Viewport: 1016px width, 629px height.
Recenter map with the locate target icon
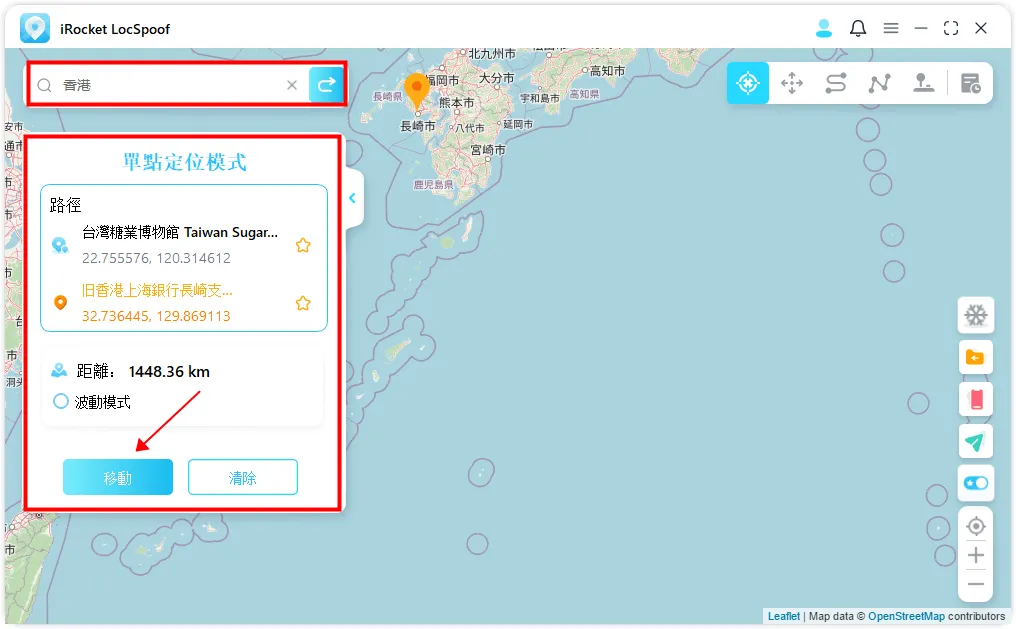click(975, 526)
